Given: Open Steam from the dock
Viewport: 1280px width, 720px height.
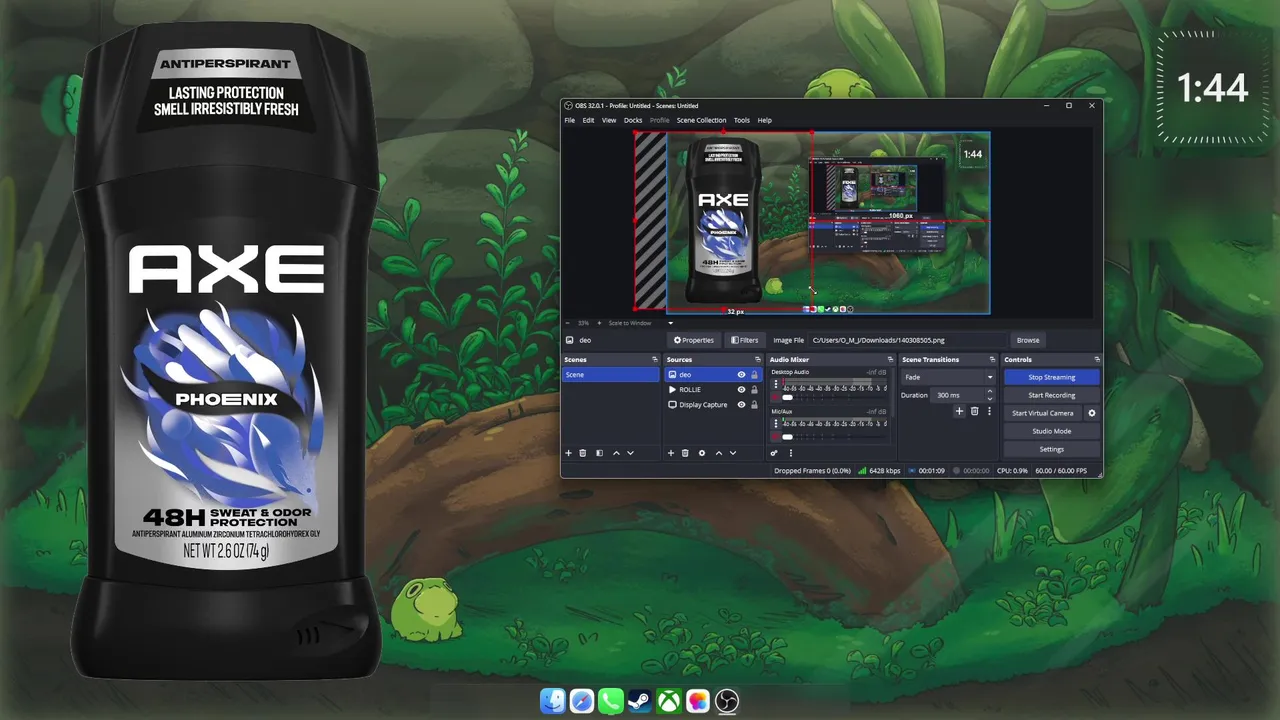Looking at the screenshot, I should (x=640, y=702).
